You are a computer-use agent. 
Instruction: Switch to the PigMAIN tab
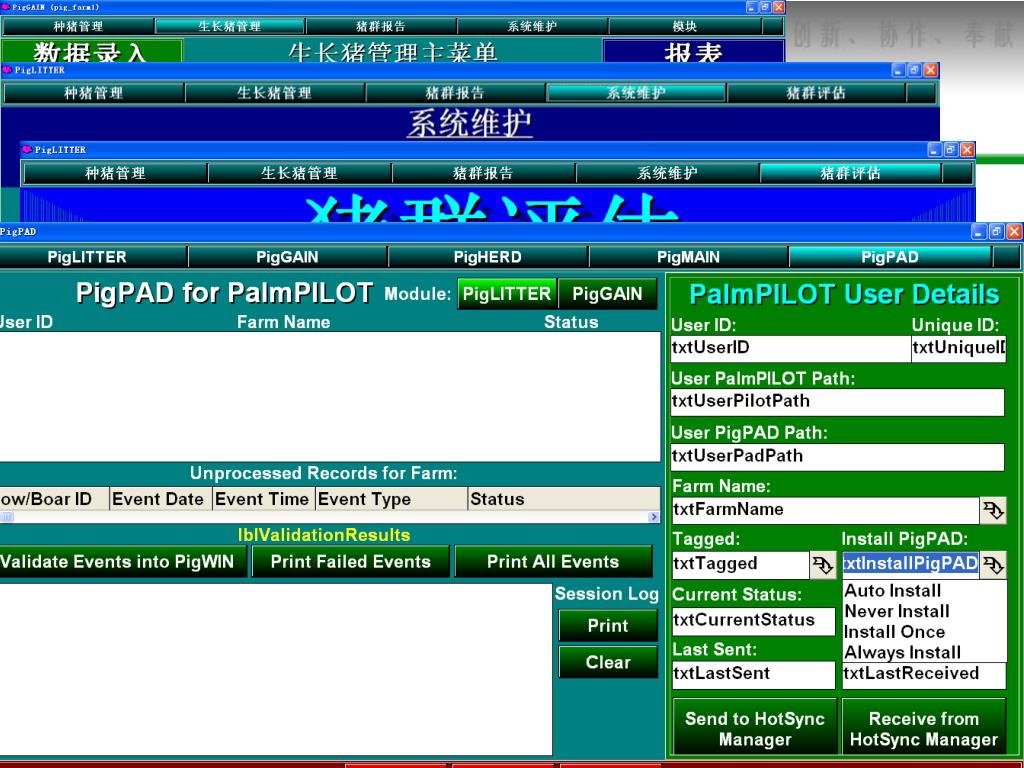point(688,257)
